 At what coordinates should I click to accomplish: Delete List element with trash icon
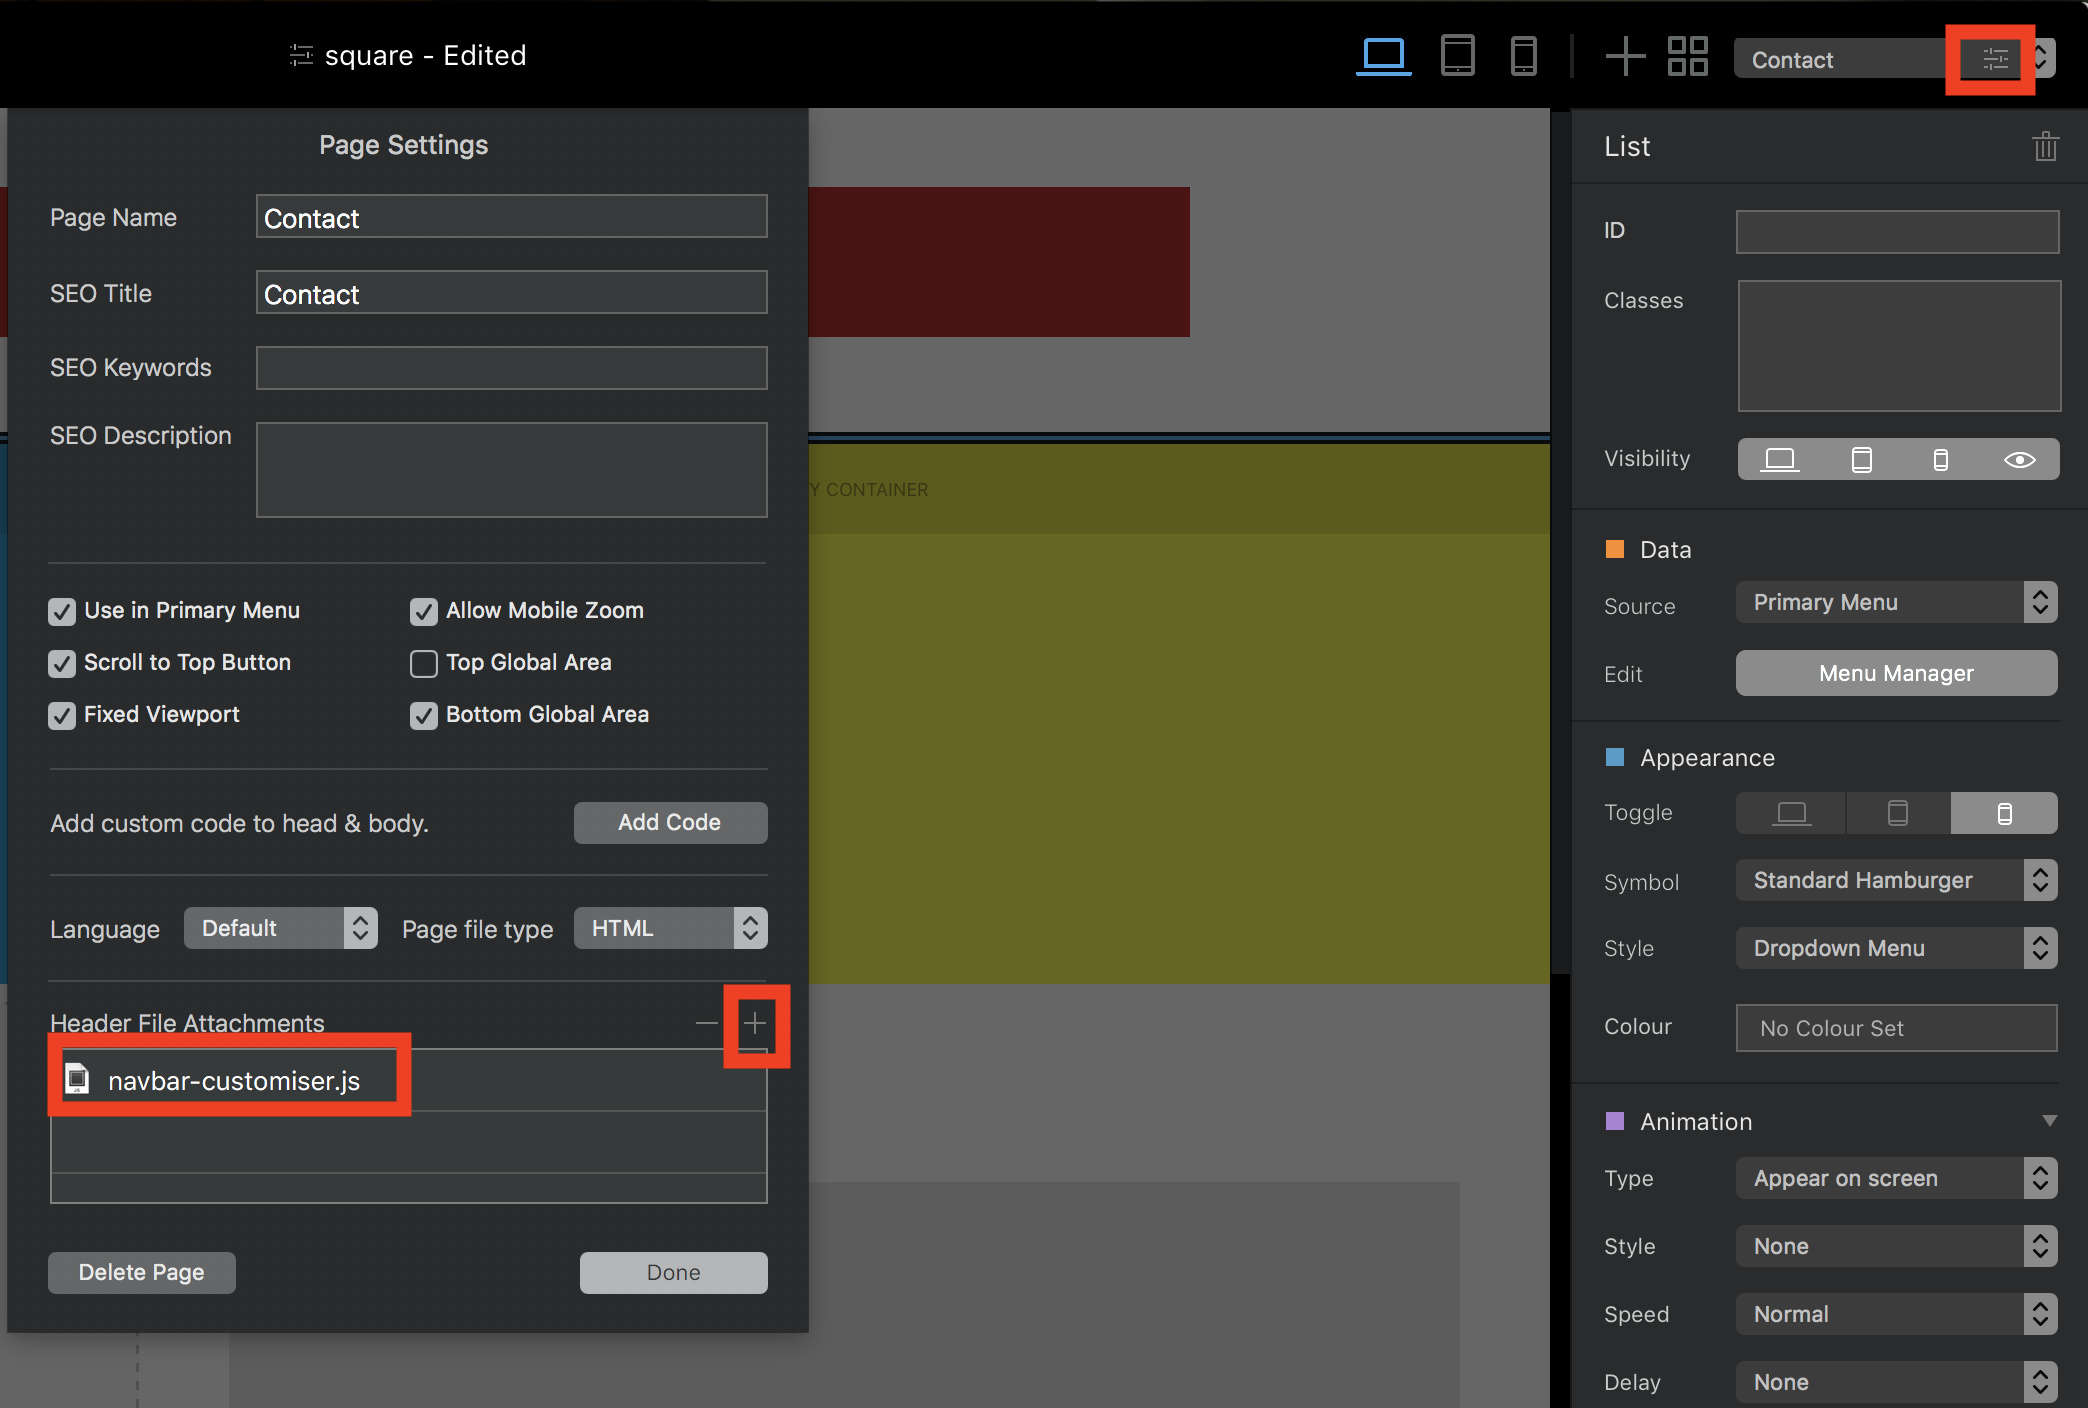(2045, 147)
